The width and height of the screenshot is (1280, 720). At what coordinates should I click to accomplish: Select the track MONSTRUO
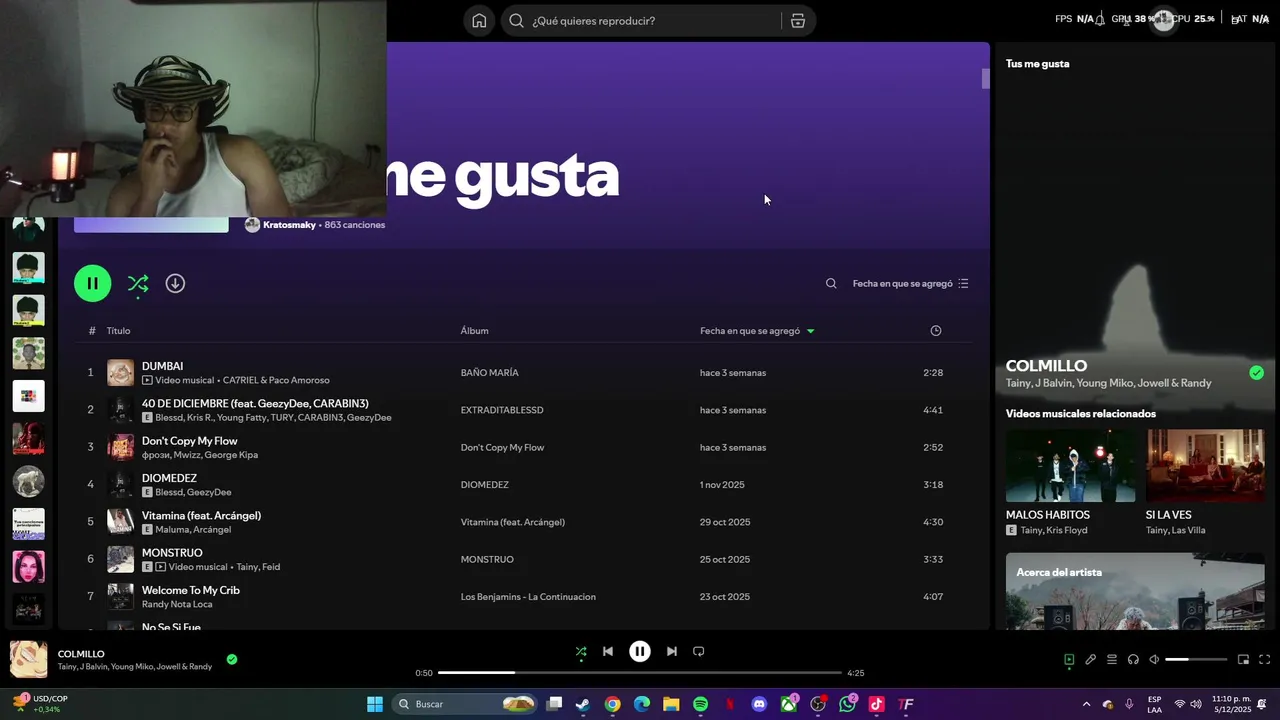172,553
